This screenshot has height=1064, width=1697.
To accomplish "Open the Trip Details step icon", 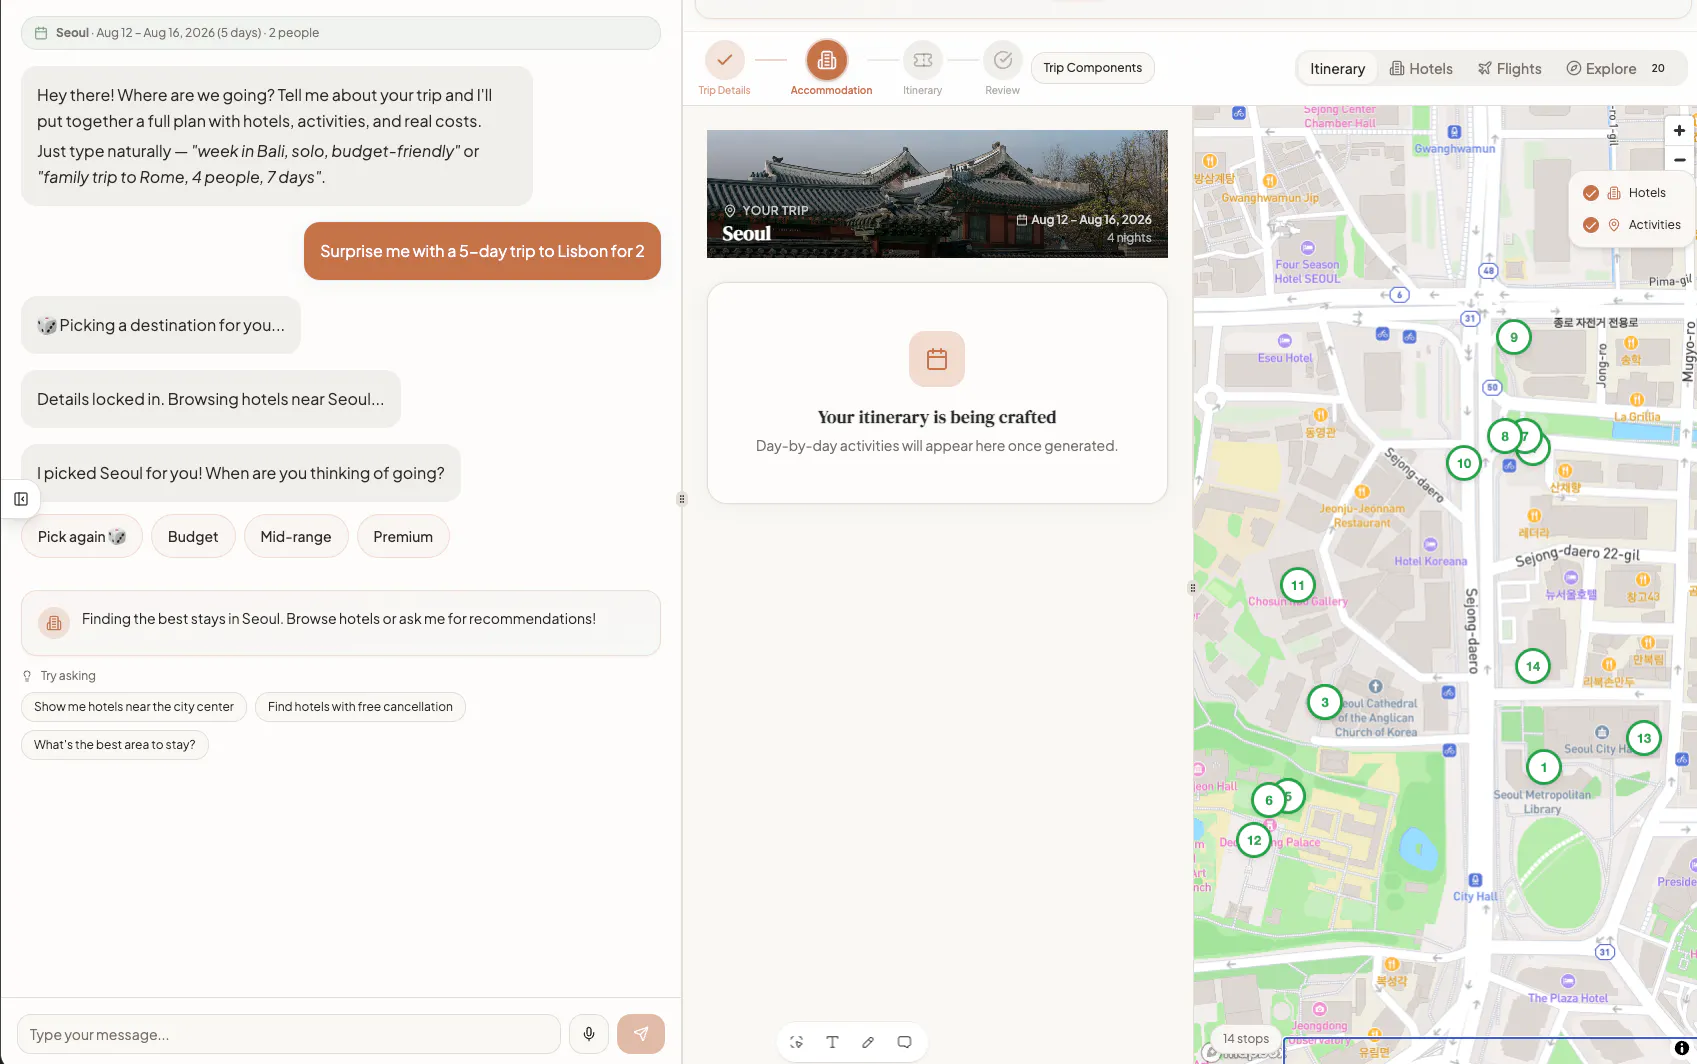I will pyautogui.click(x=725, y=60).
